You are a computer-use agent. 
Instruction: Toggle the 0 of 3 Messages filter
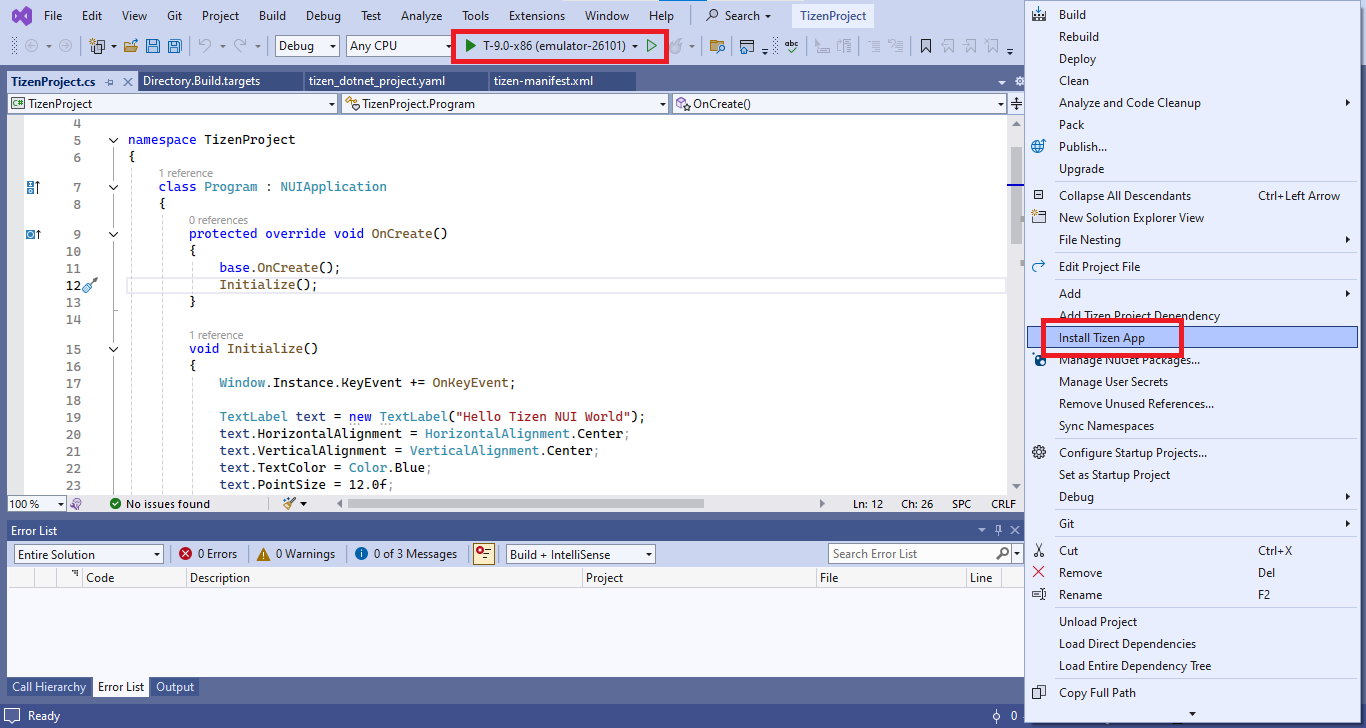point(406,554)
